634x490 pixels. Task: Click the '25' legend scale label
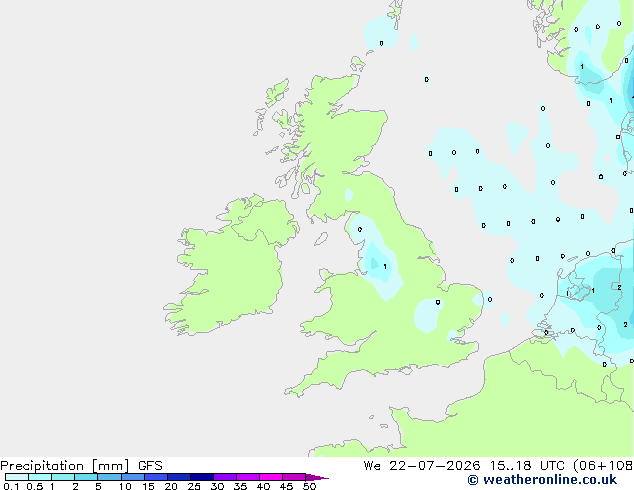[x=194, y=486]
